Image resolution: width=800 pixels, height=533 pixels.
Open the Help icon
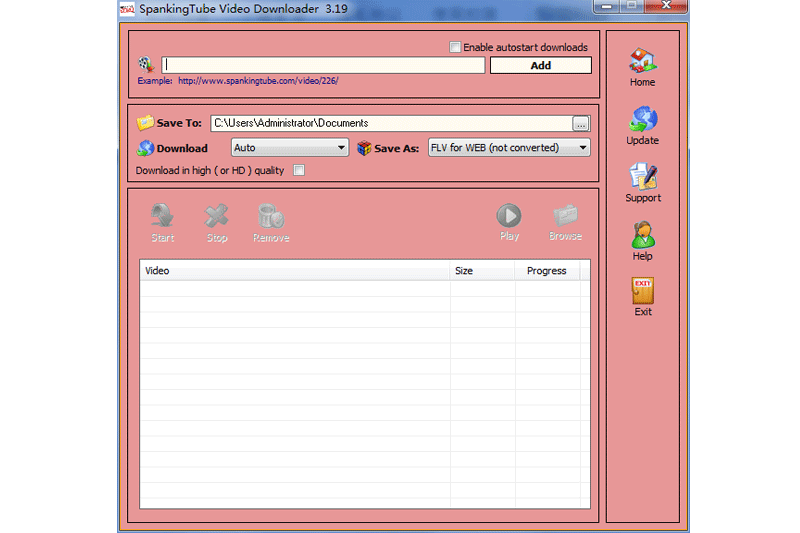coord(642,235)
